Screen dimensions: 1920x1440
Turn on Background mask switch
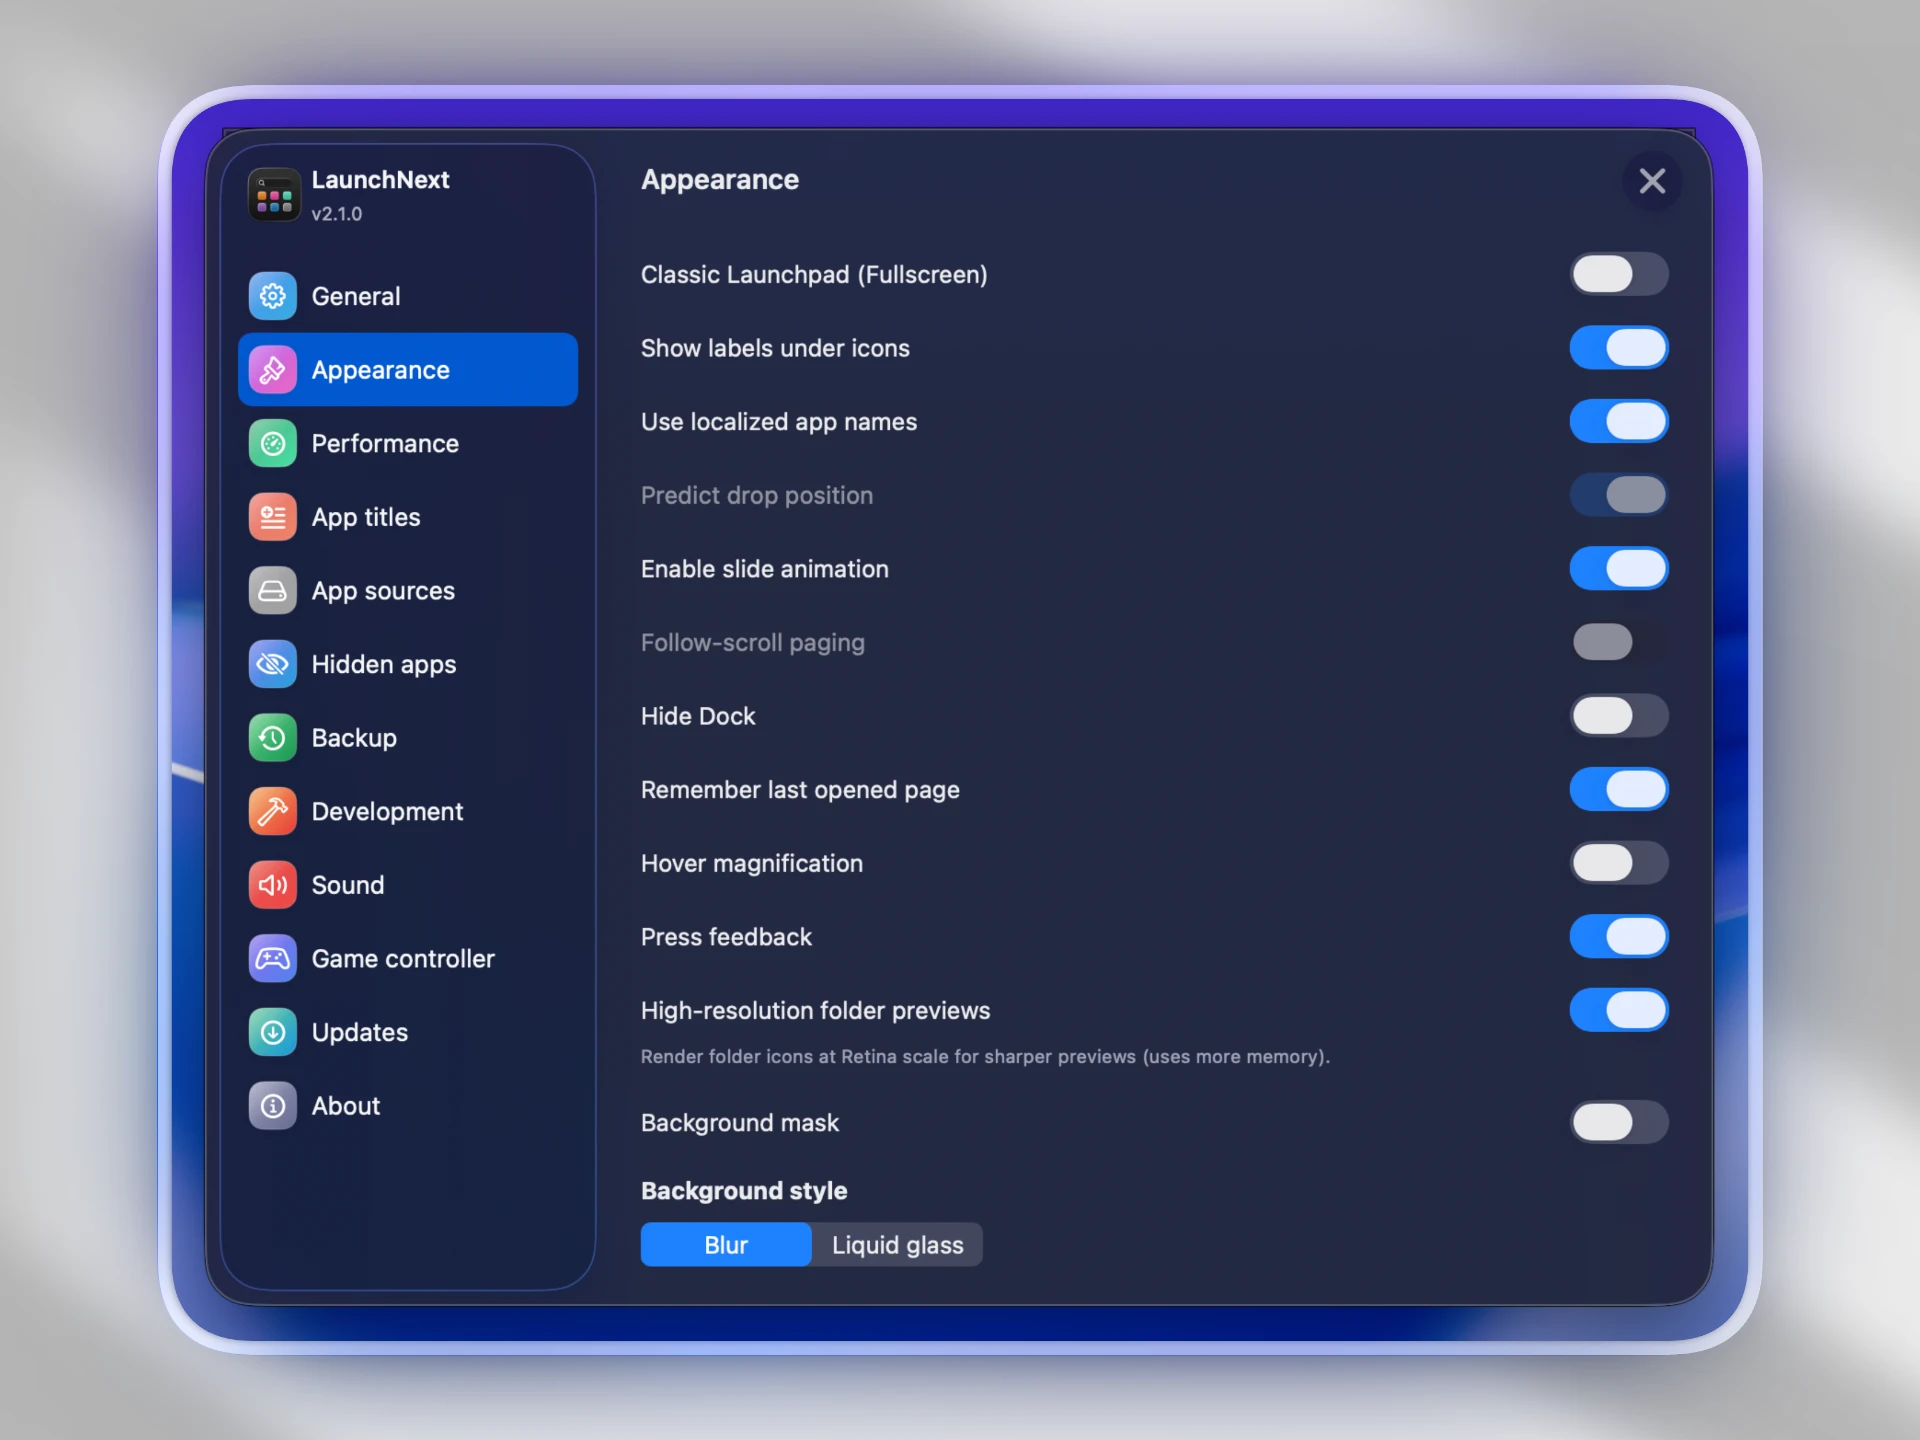point(1618,1122)
